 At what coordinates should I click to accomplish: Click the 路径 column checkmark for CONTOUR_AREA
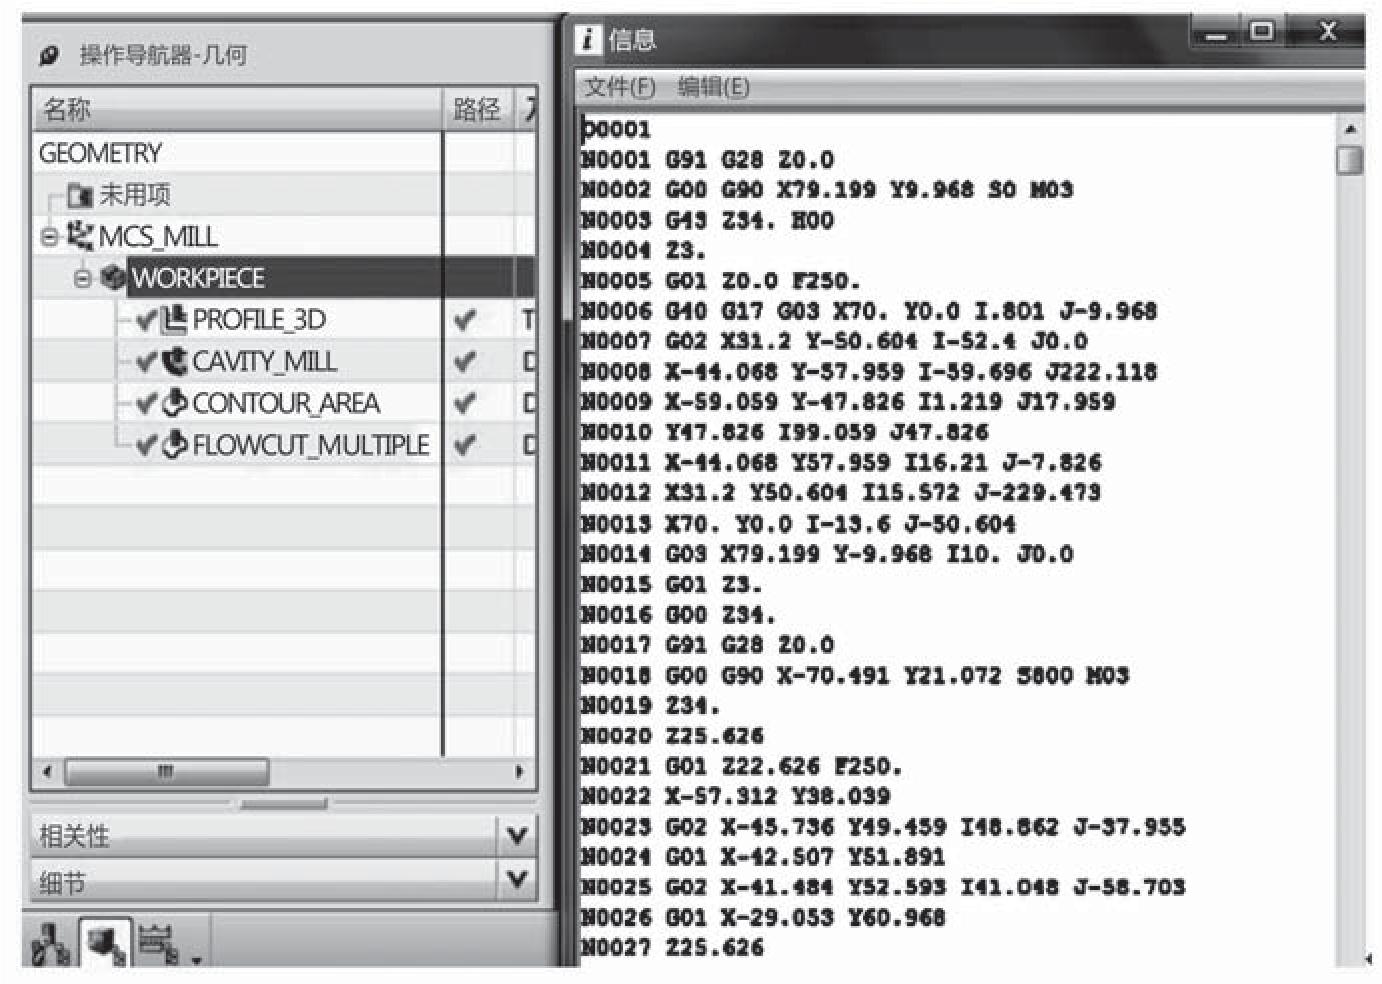[465, 404]
